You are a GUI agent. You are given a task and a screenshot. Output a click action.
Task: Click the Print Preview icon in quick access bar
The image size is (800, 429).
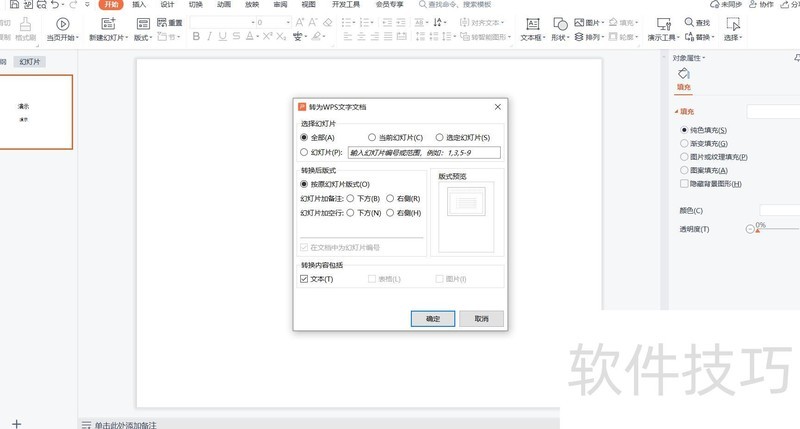(41, 5)
